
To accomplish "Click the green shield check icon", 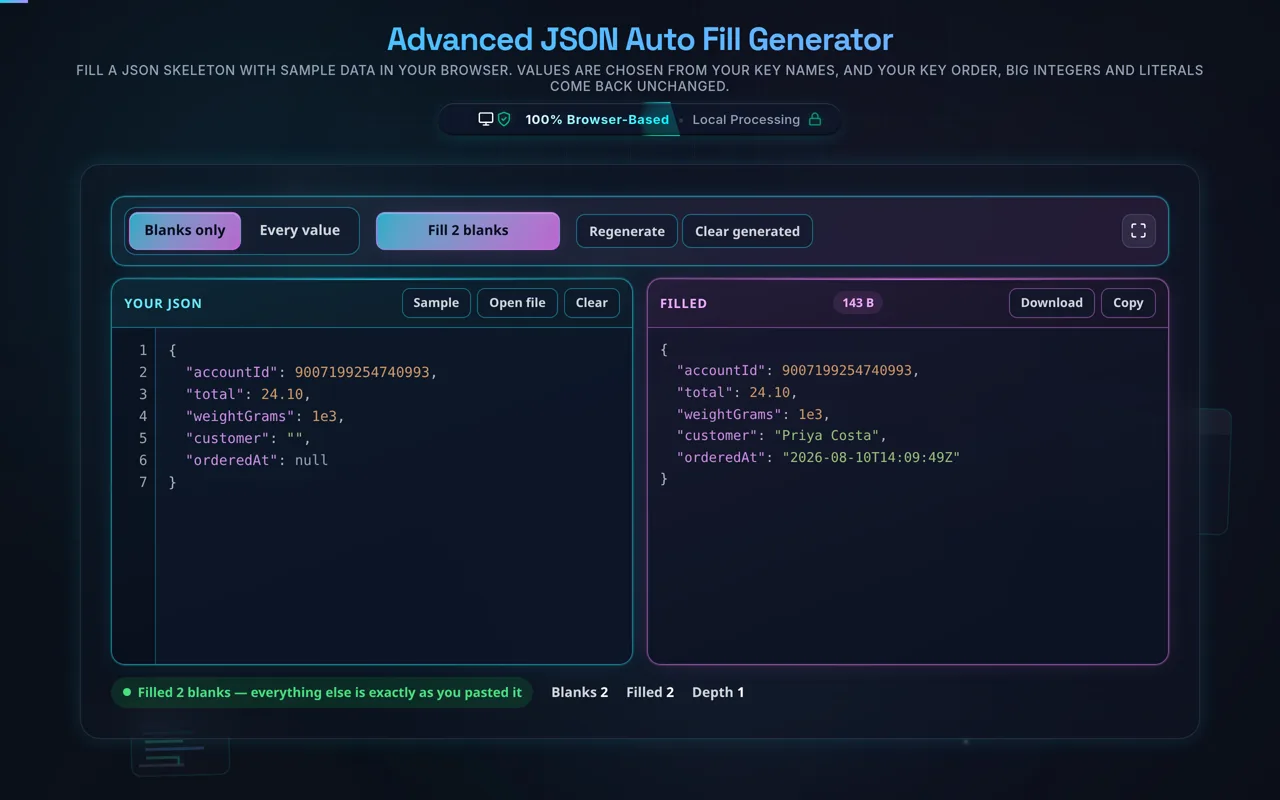I will click(x=504, y=119).
